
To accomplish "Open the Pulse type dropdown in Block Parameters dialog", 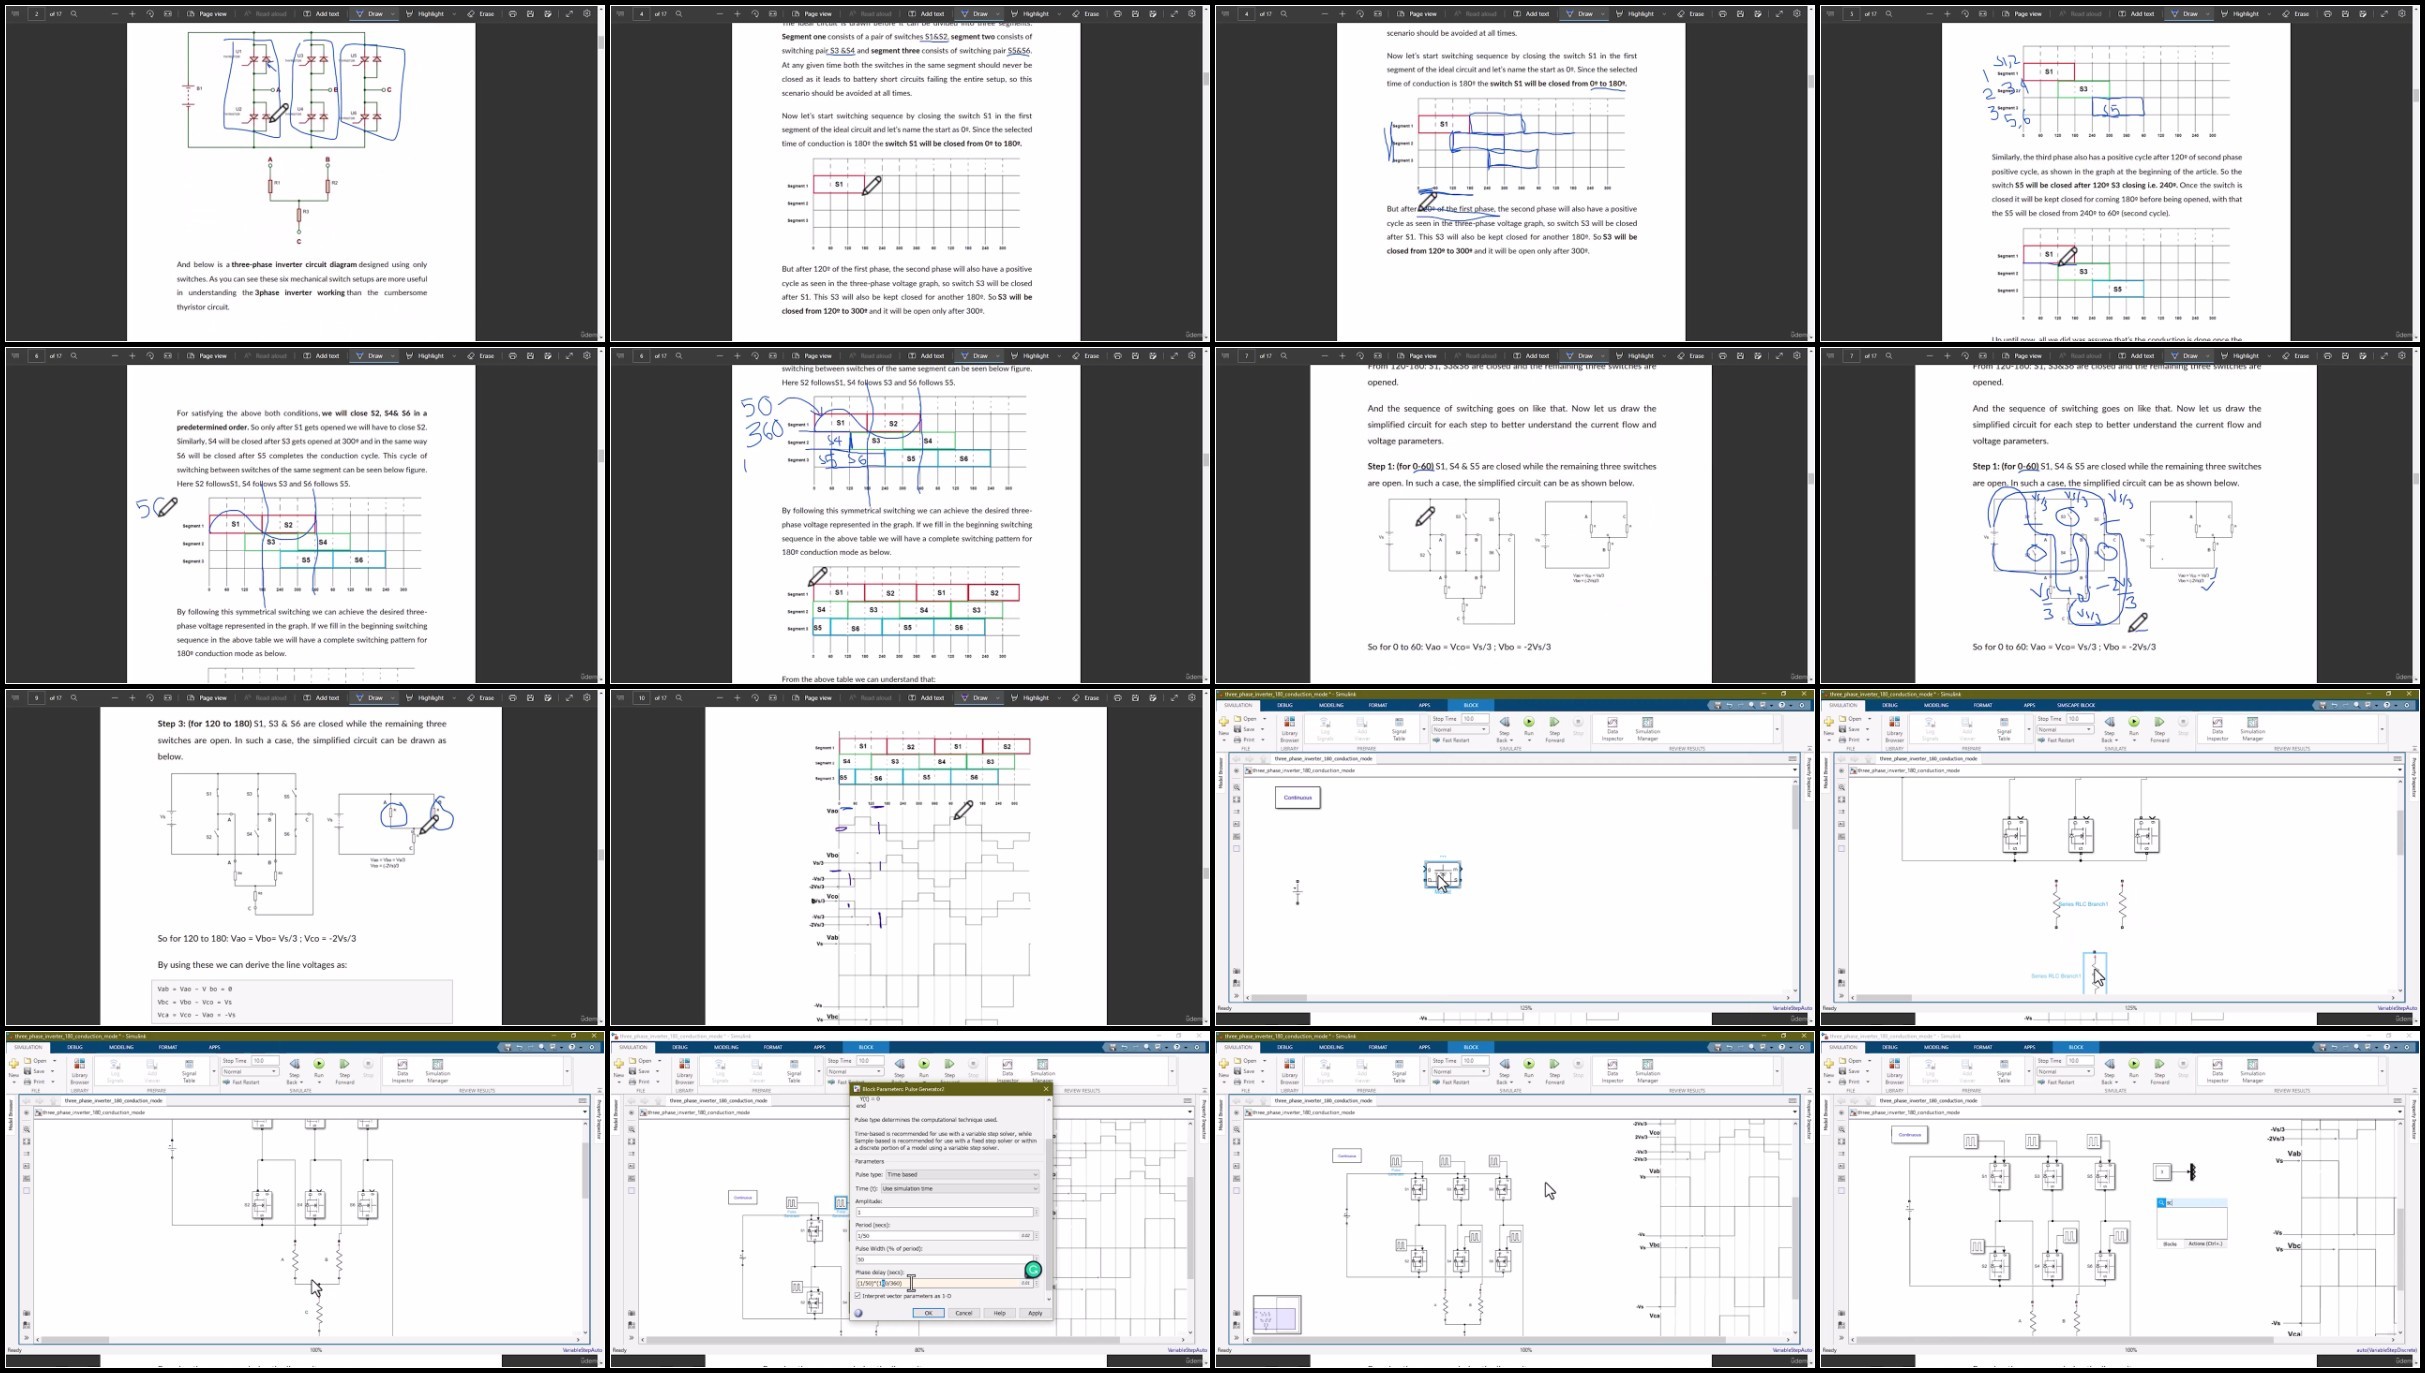I will point(961,1174).
